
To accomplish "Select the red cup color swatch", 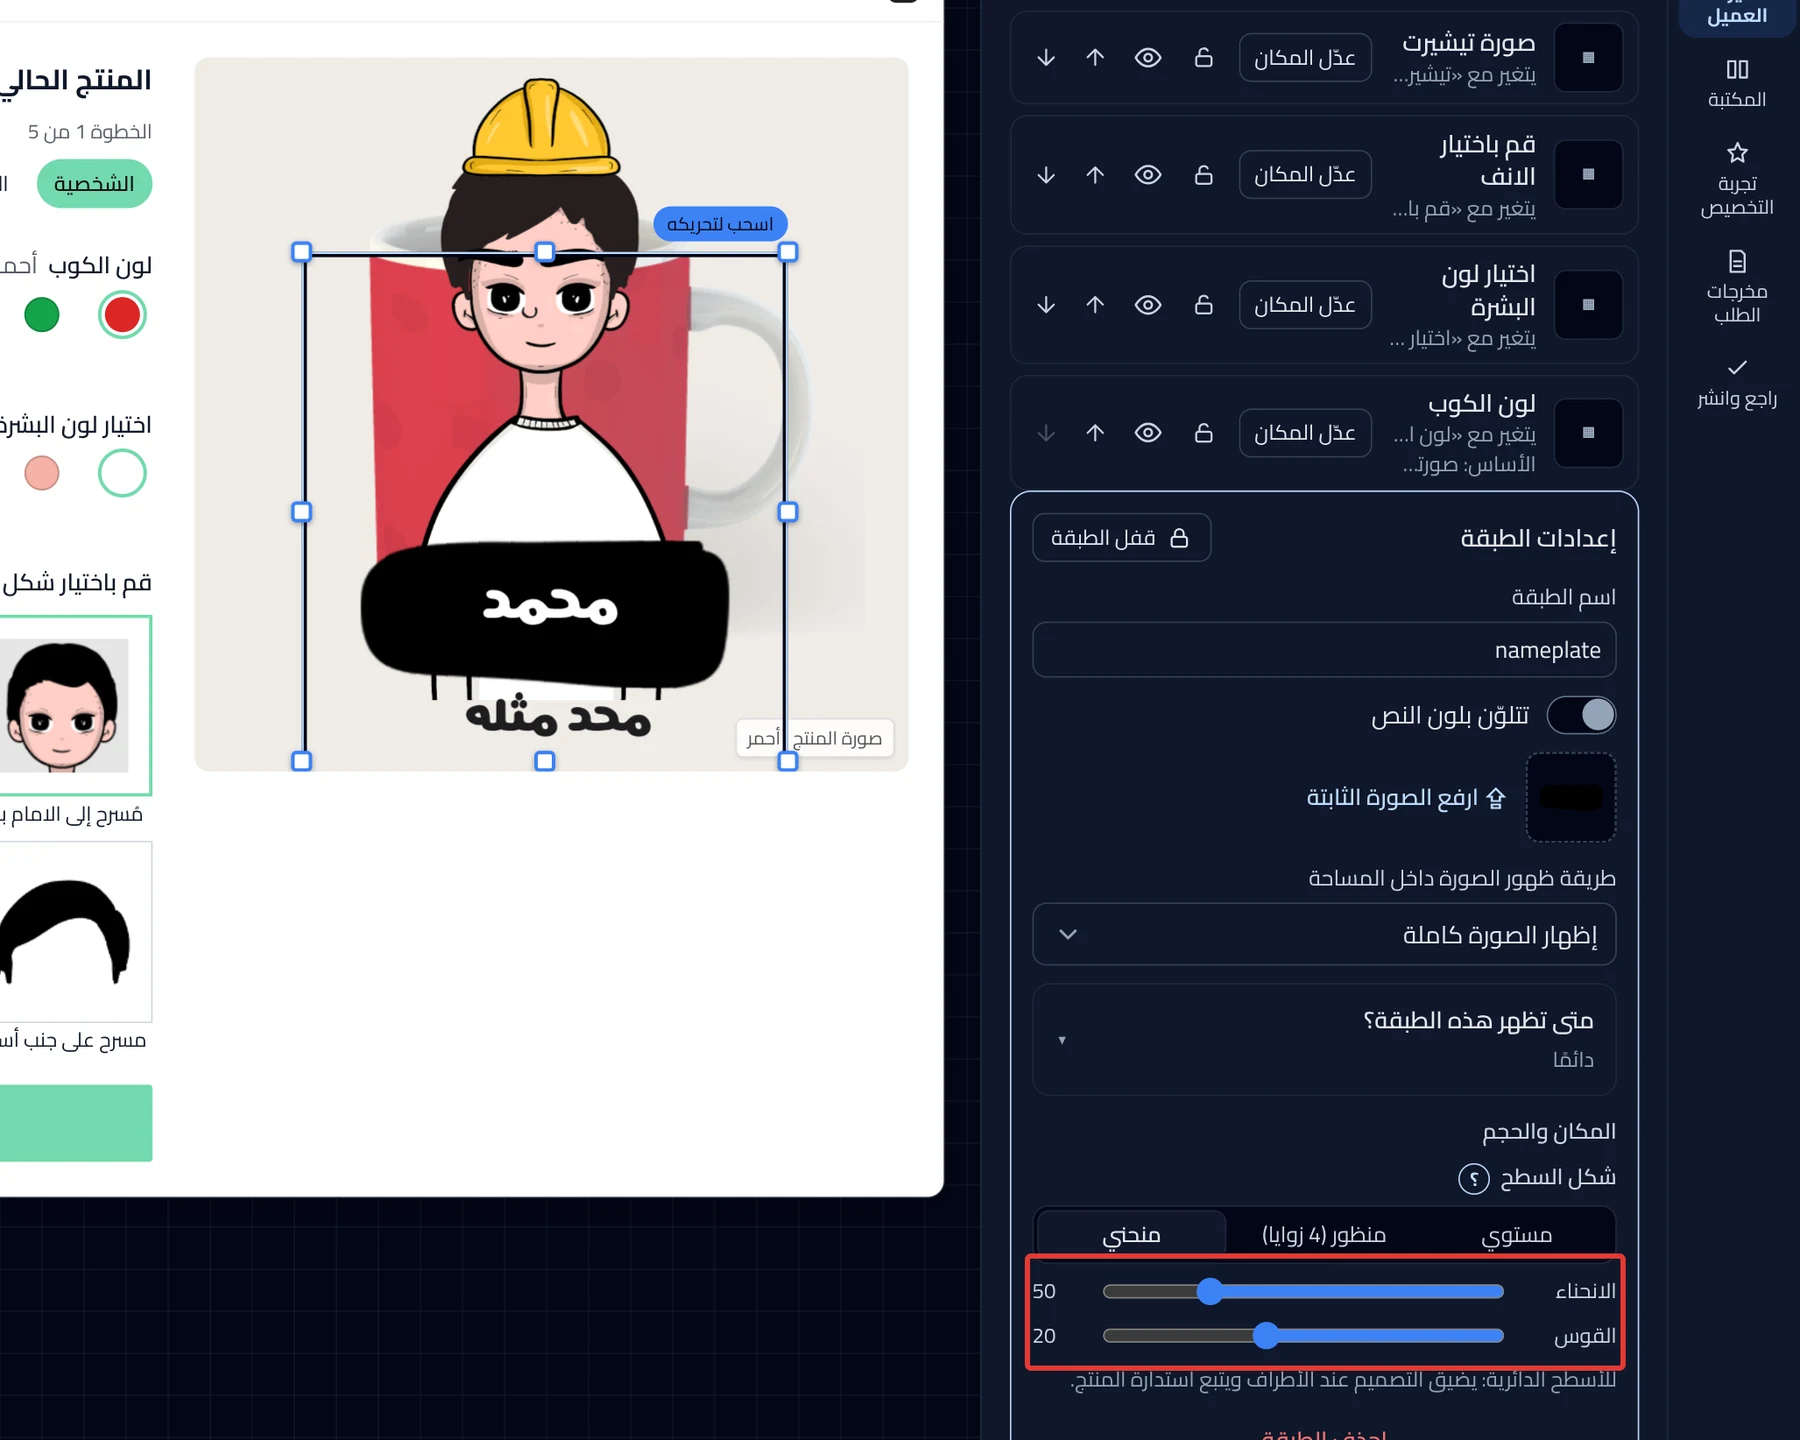I will coord(122,315).
